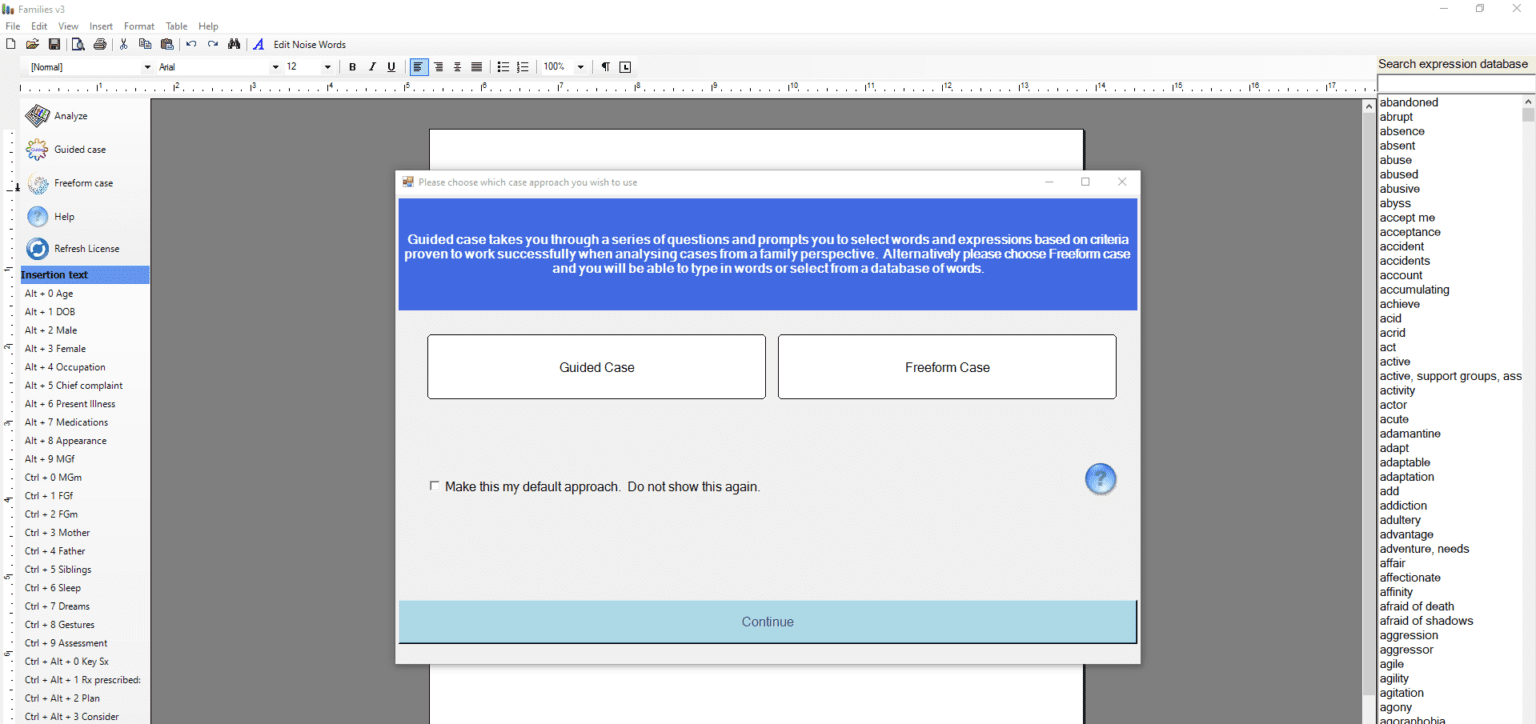Click the Continue button
The width and height of the screenshot is (1536, 724).
coord(767,622)
